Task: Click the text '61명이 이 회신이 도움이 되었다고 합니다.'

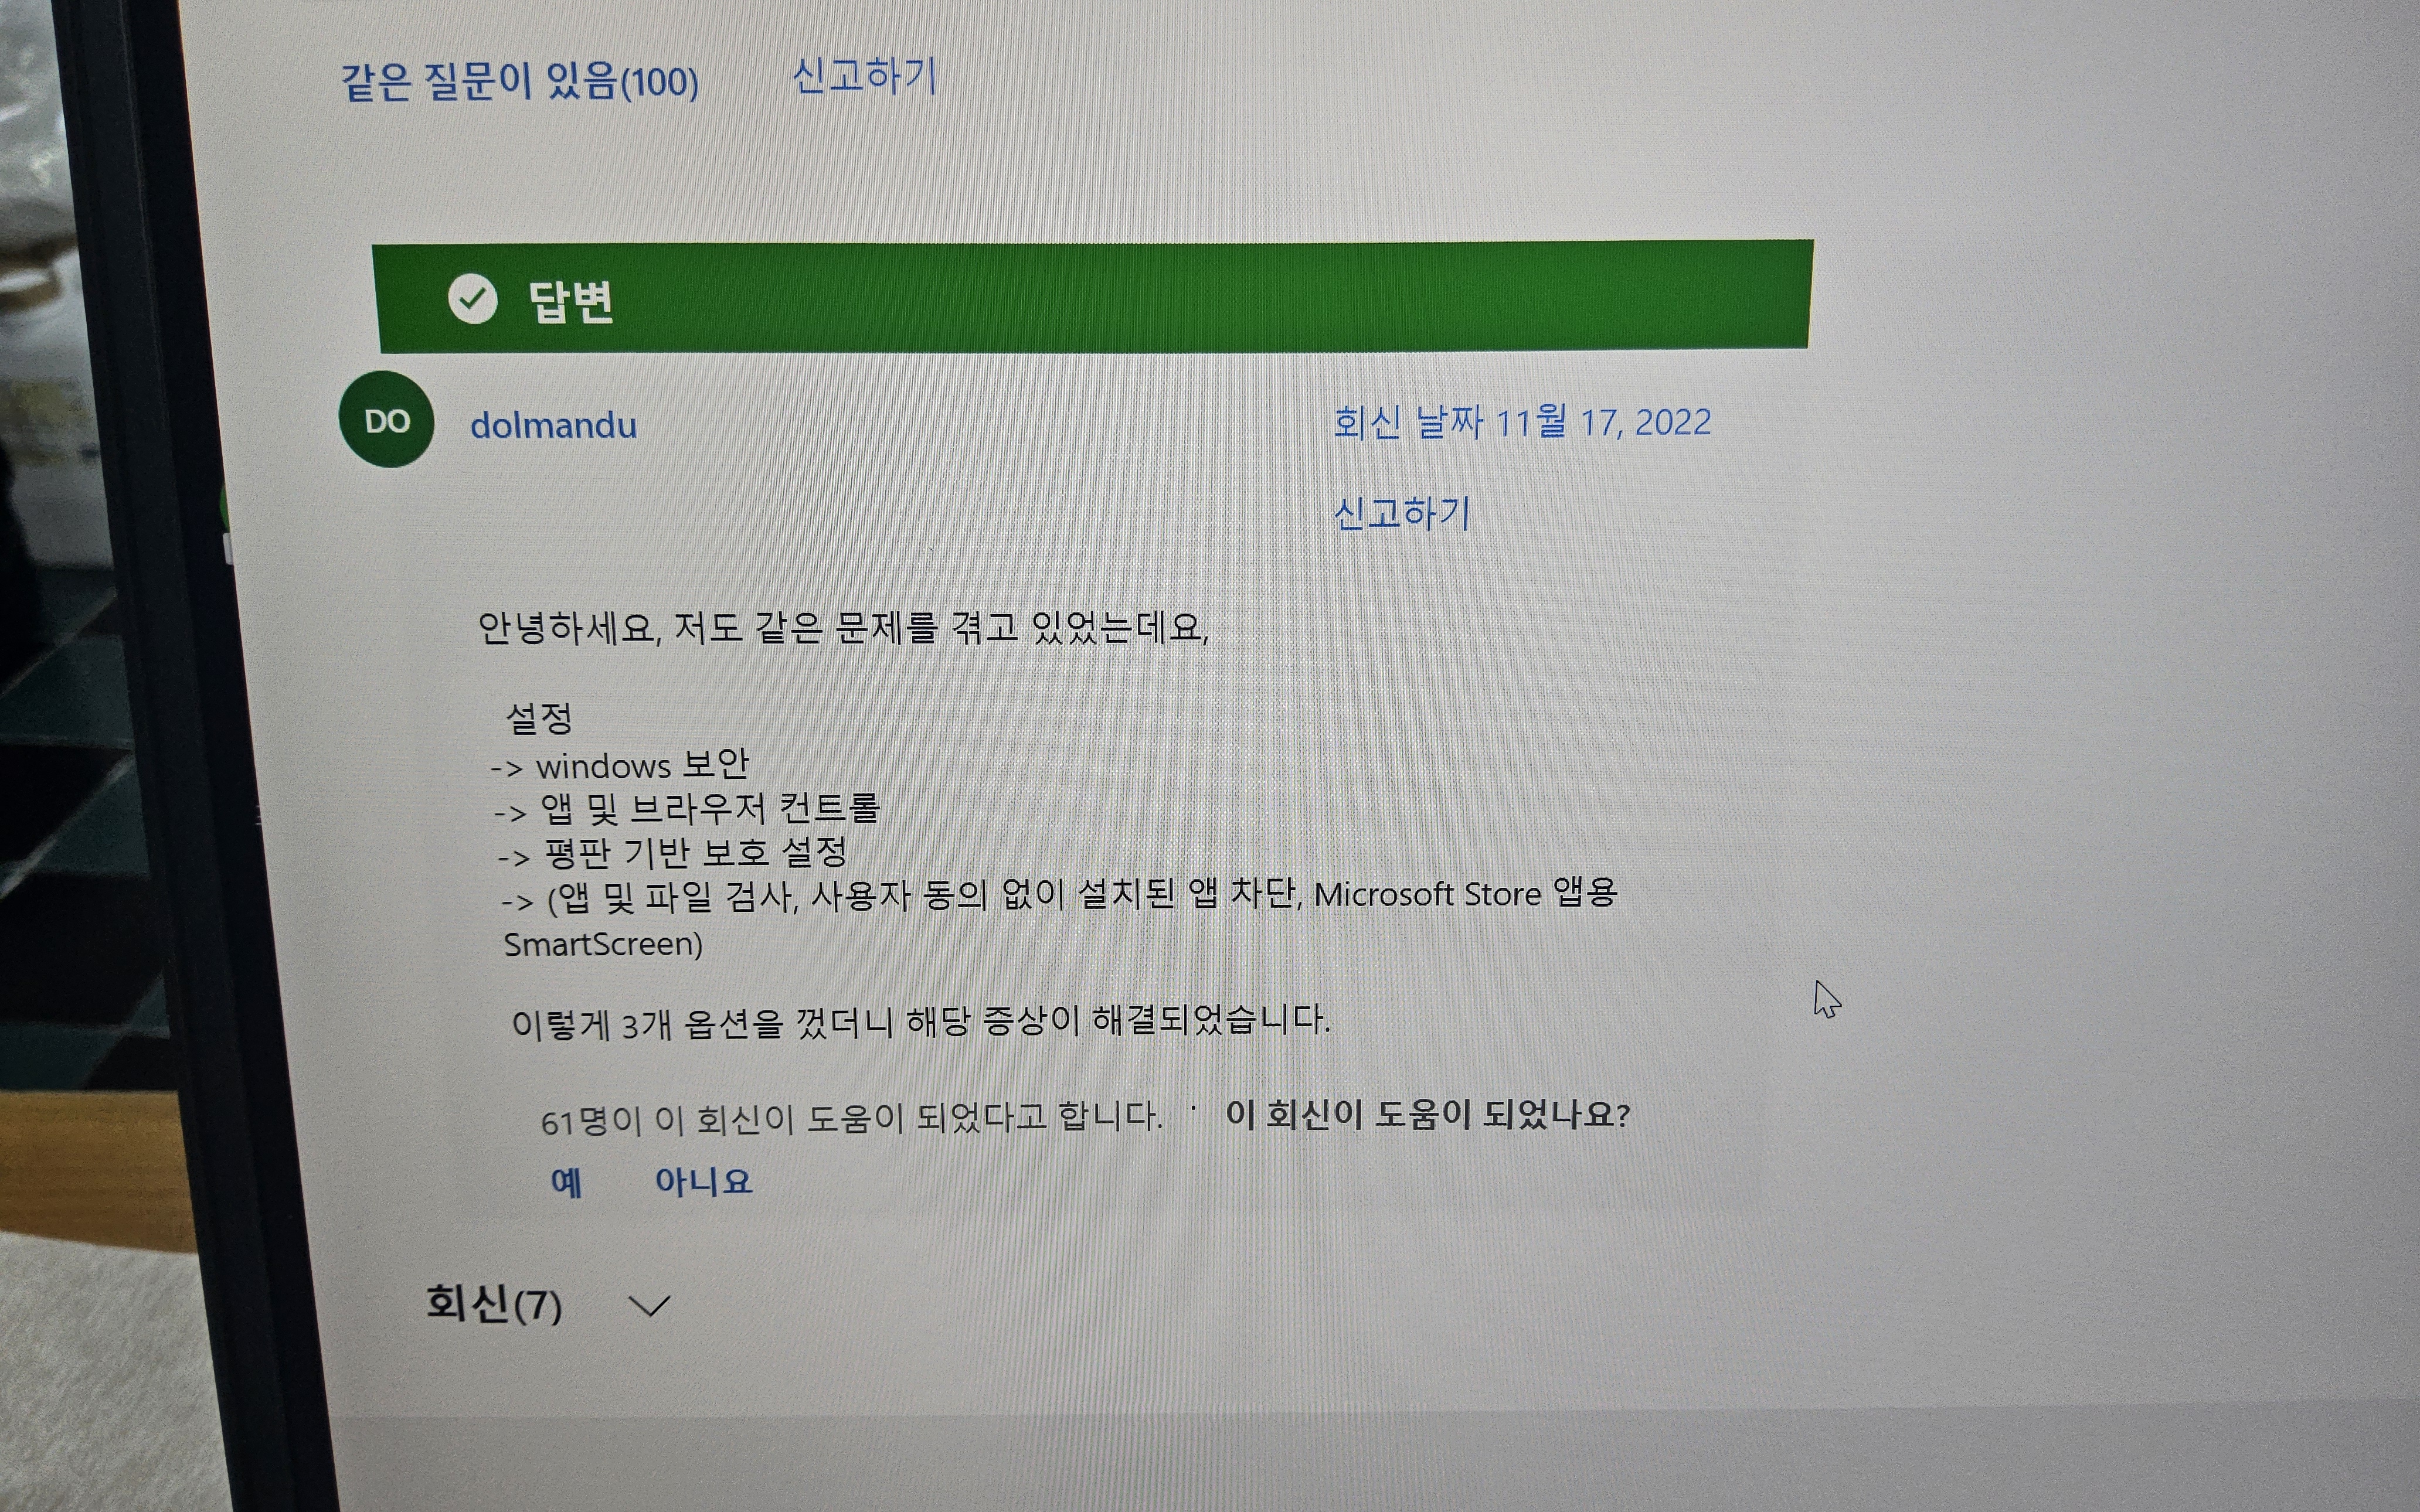Action: (x=851, y=1118)
